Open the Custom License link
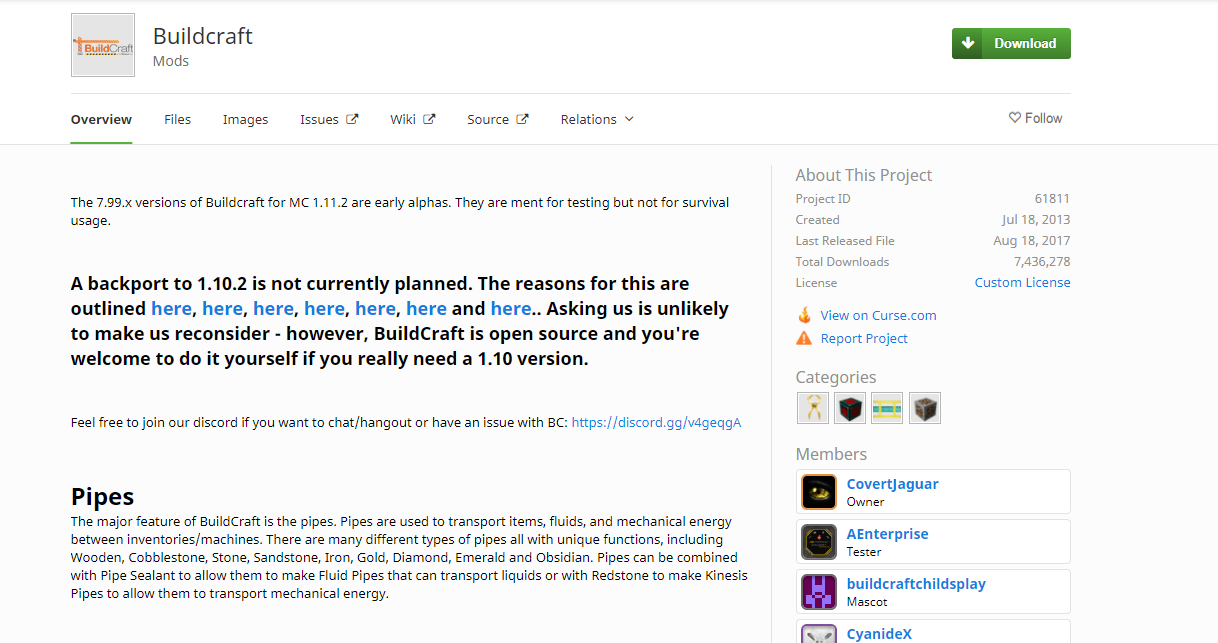Viewport: 1218px width, 643px height. [x=1022, y=283]
